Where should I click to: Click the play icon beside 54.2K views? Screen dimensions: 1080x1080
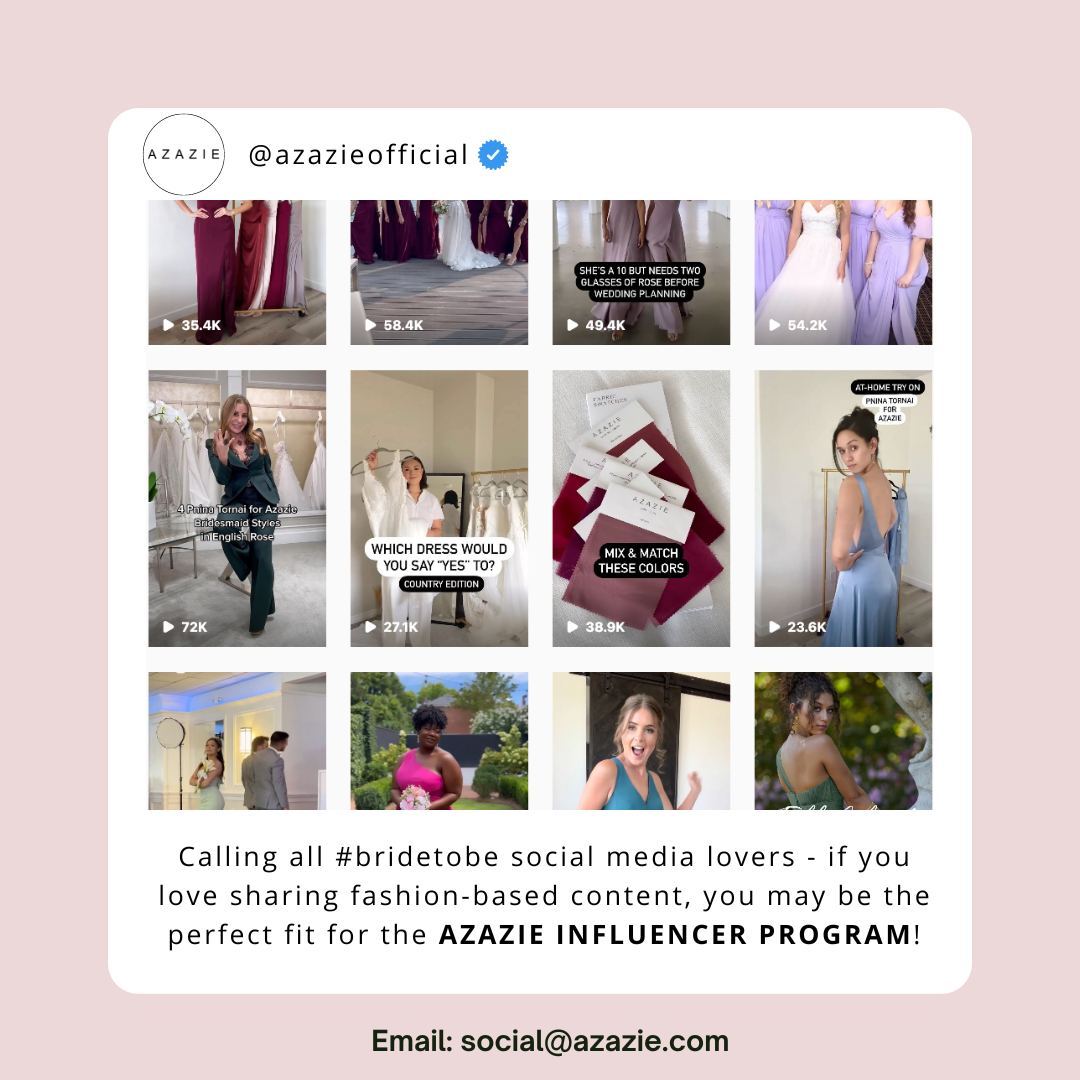(775, 325)
